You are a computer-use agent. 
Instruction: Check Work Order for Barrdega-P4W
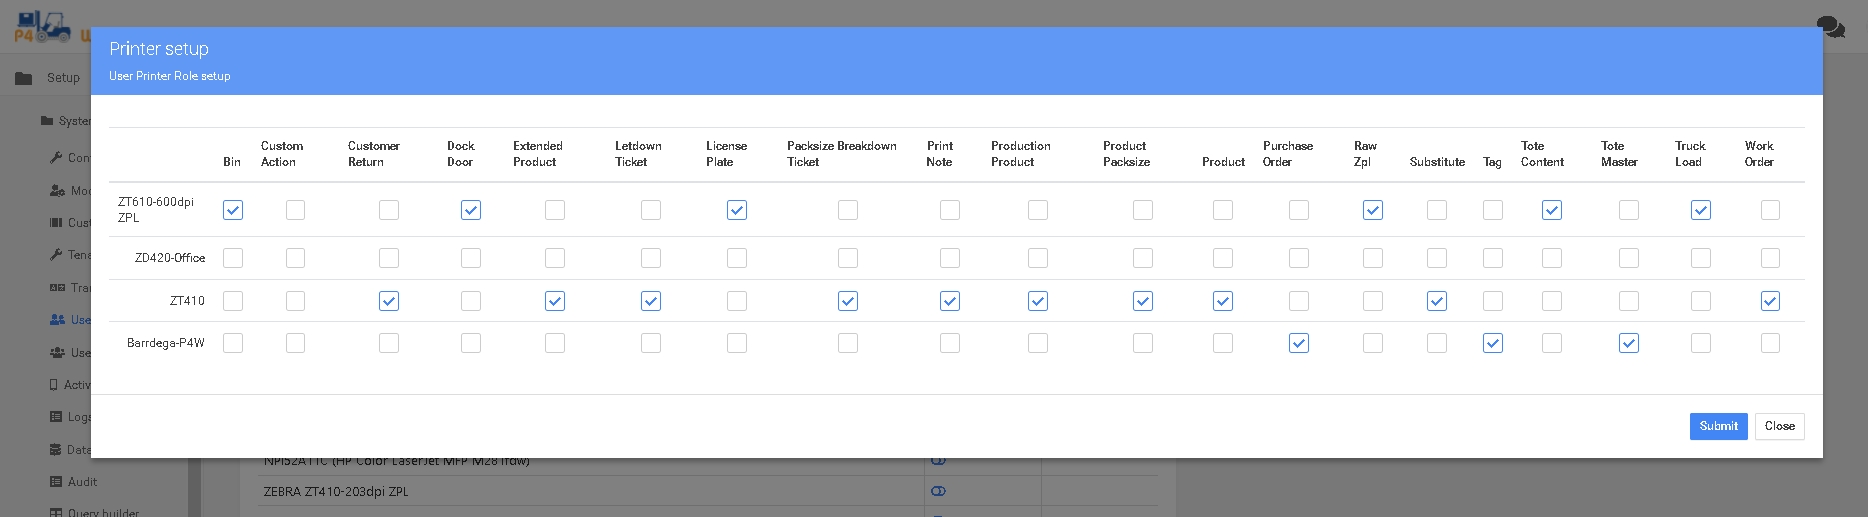click(1771, 343)
